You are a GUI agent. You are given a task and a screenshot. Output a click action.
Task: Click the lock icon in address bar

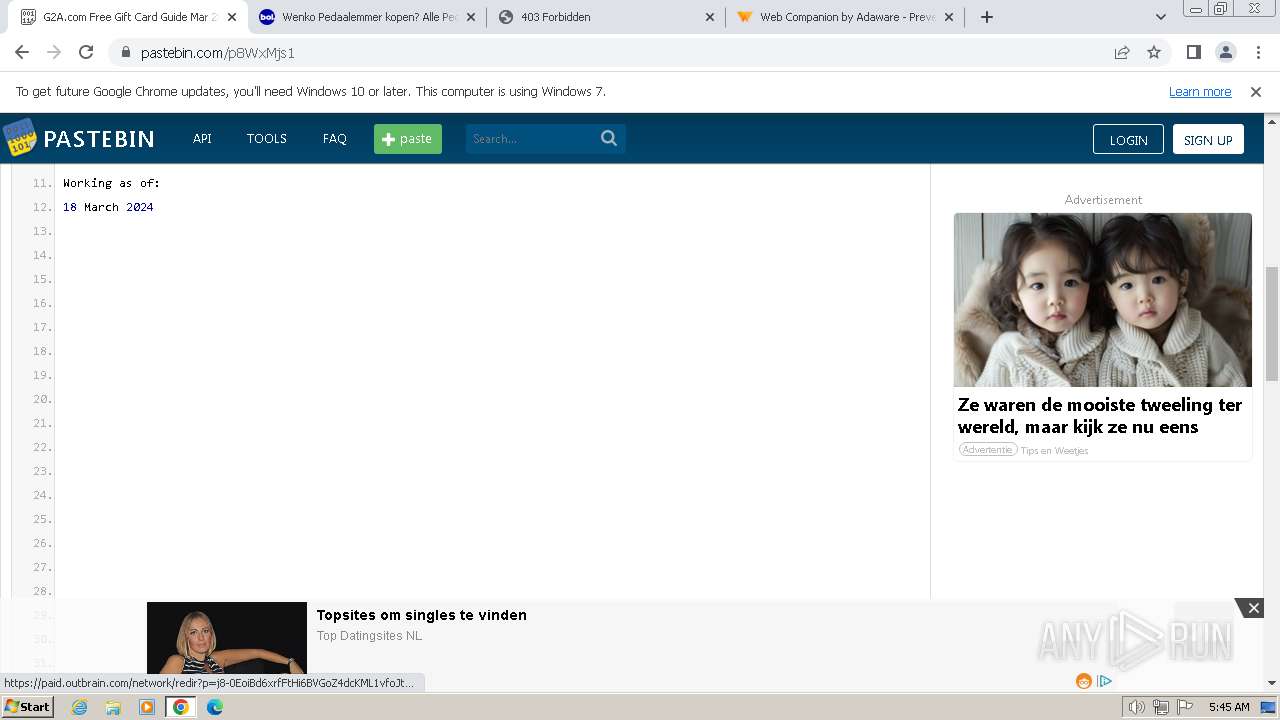pos(125,53)
